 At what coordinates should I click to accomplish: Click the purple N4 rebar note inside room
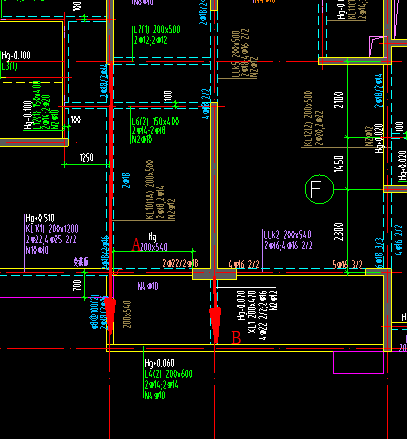148,286
